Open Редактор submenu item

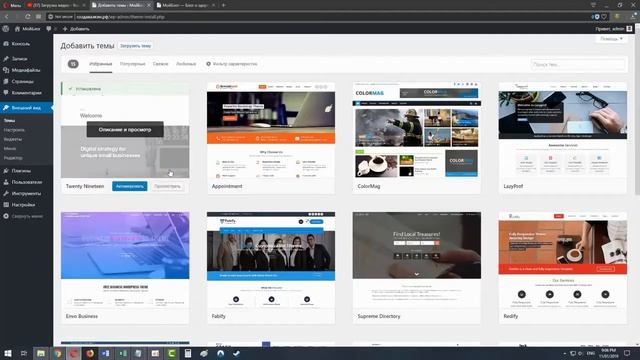[x=13, y=158]
